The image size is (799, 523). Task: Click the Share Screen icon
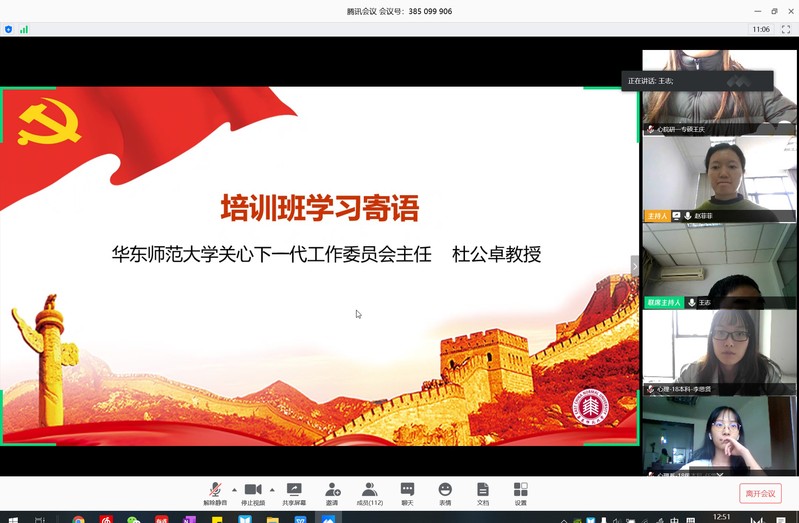tap(294, 490)
